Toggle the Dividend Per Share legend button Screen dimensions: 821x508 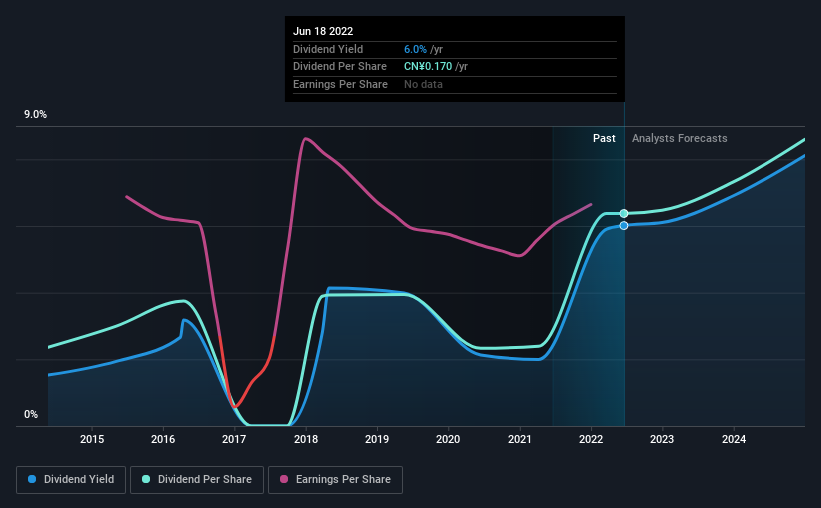click(197, 480)
